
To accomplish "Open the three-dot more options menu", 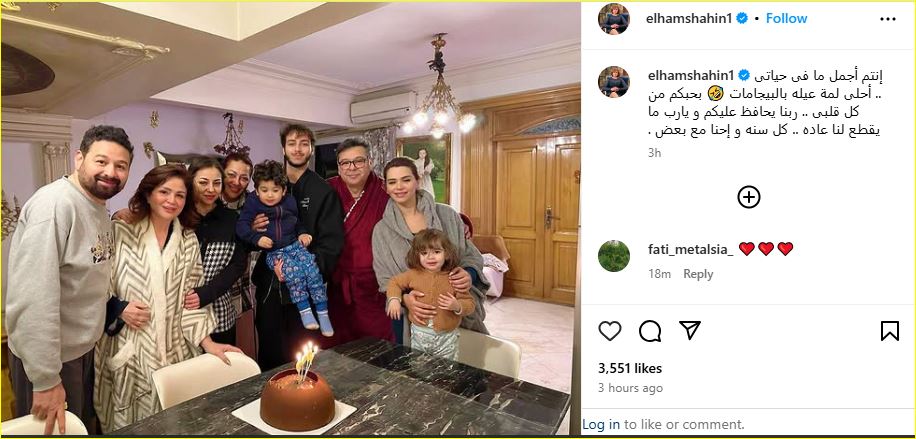I will pos(887,19).
